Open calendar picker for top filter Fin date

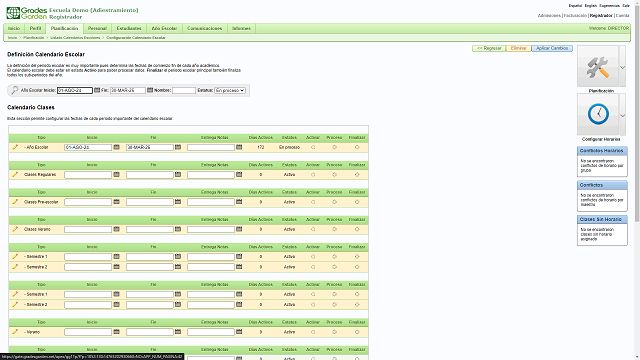coord(150,90)
